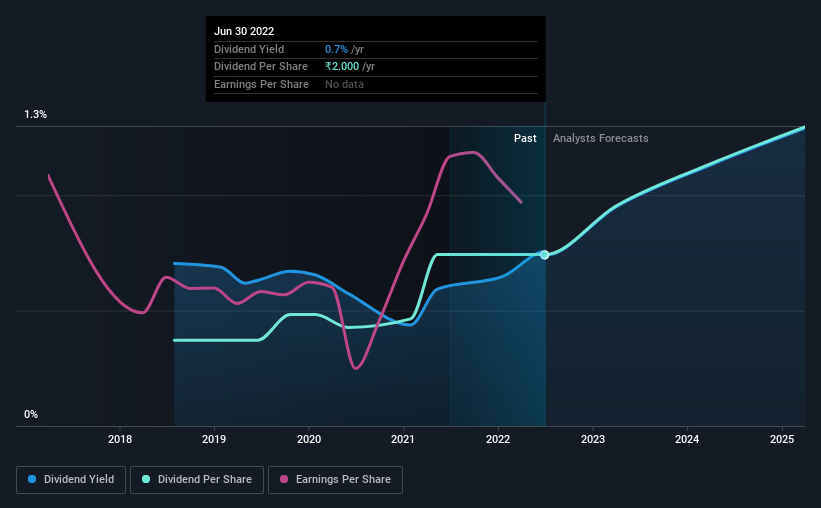Click the tooltip Dividend Yield row label

pos(249,49)
